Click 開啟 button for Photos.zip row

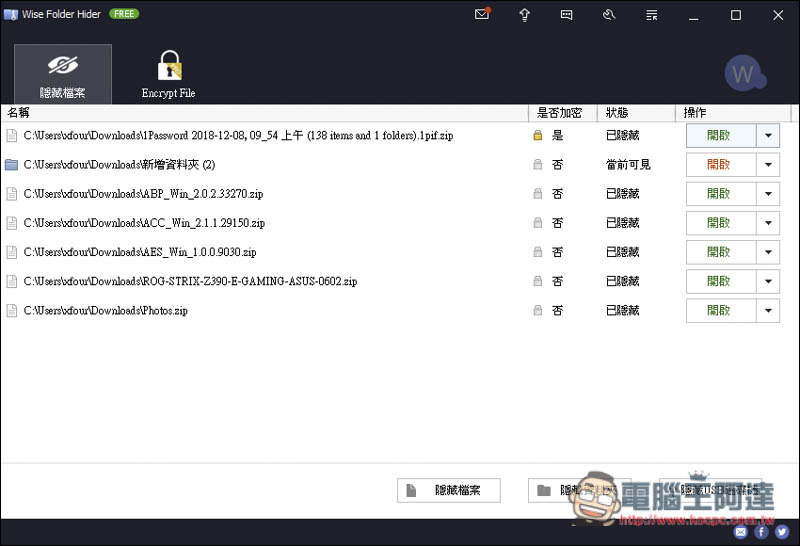click(720, 310)
